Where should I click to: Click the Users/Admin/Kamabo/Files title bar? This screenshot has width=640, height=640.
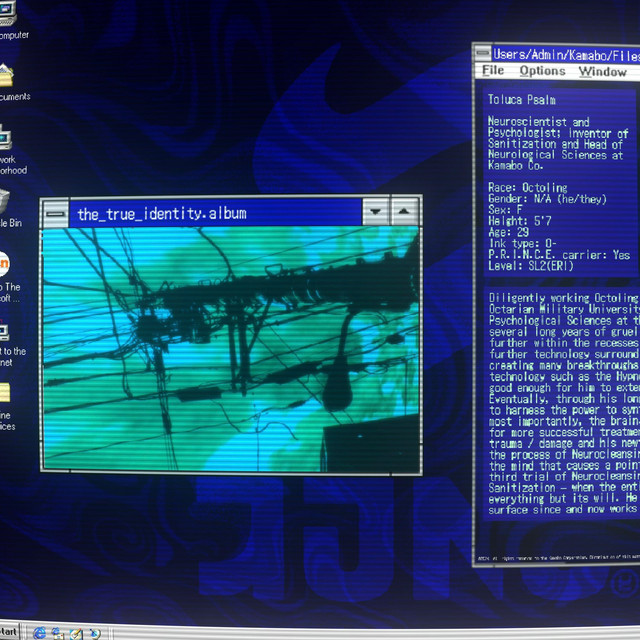coord(566,54)
